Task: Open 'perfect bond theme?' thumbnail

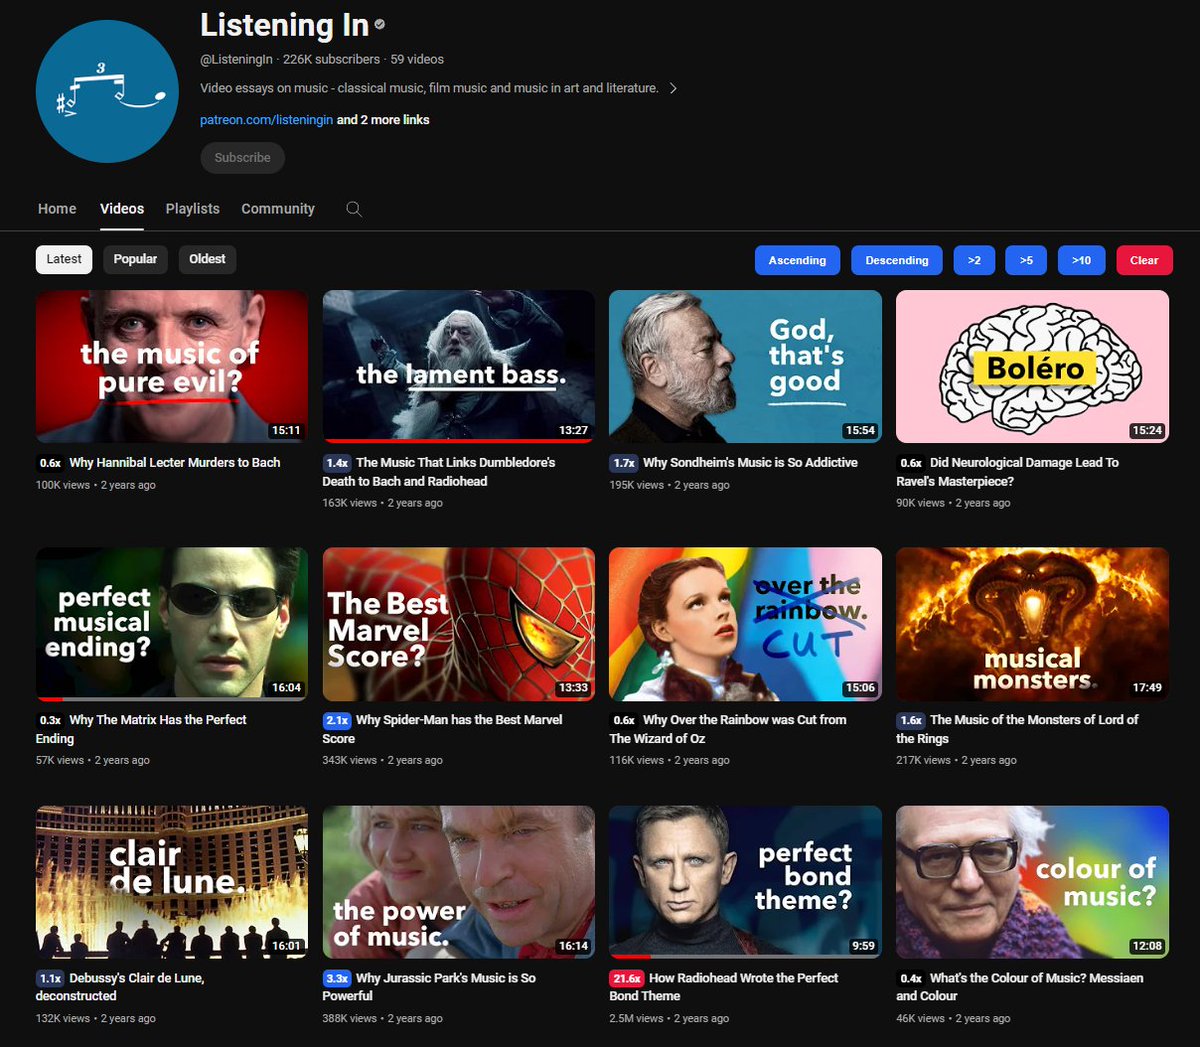Action: (x=745, y=882)
